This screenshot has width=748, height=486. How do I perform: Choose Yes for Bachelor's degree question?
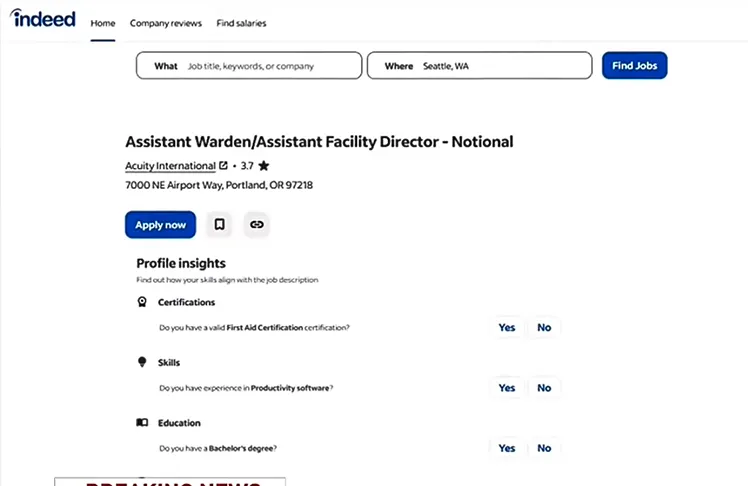[x=507, y=448]
